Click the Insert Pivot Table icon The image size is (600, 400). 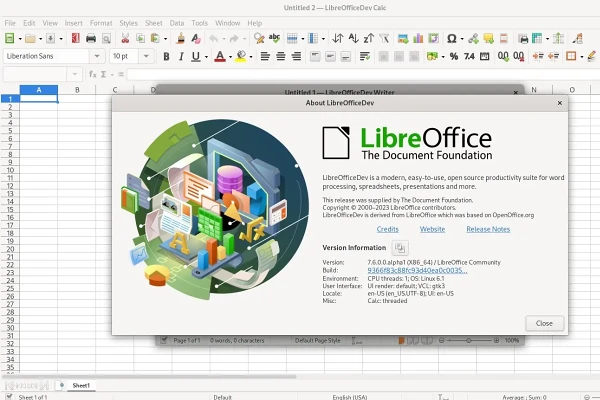433,38
